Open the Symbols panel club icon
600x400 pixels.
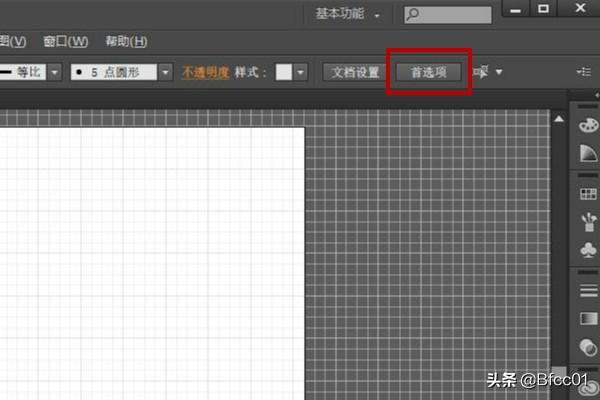[x=588, y=249]
